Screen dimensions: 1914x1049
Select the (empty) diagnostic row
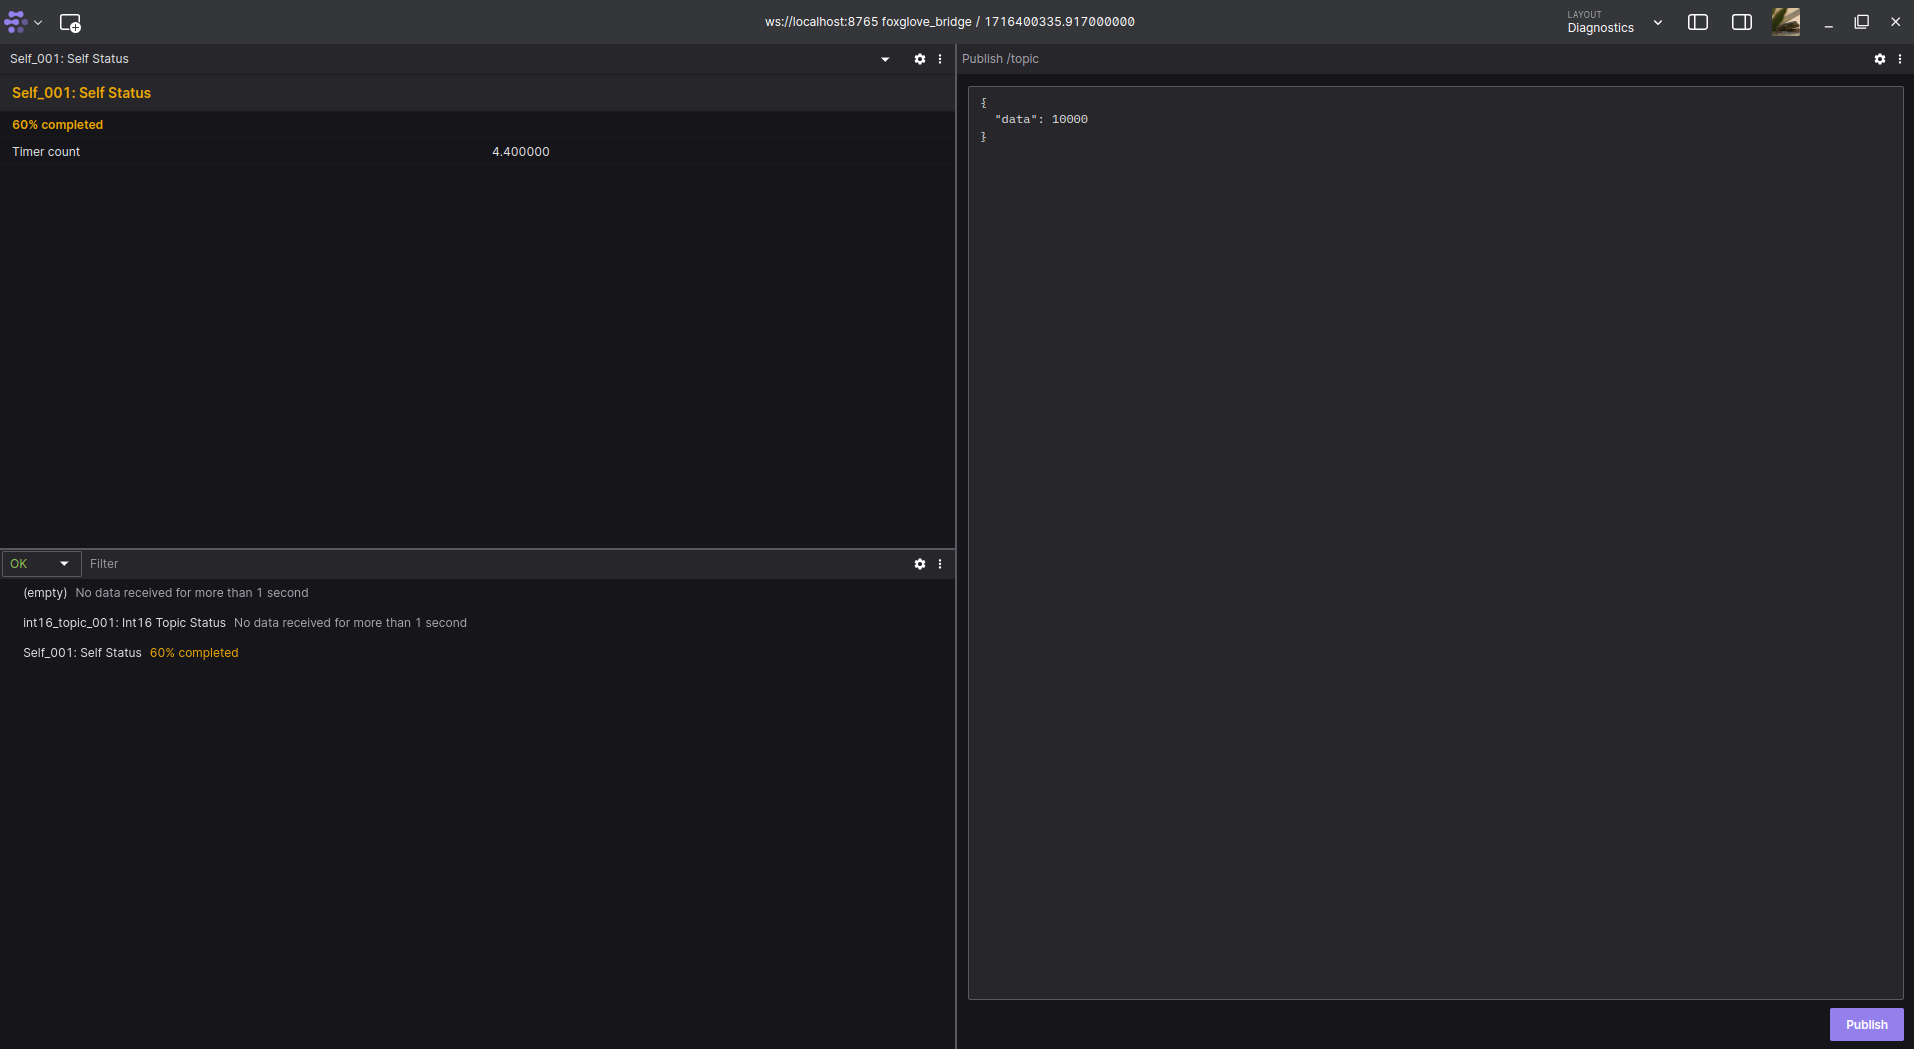click(45, 593)
